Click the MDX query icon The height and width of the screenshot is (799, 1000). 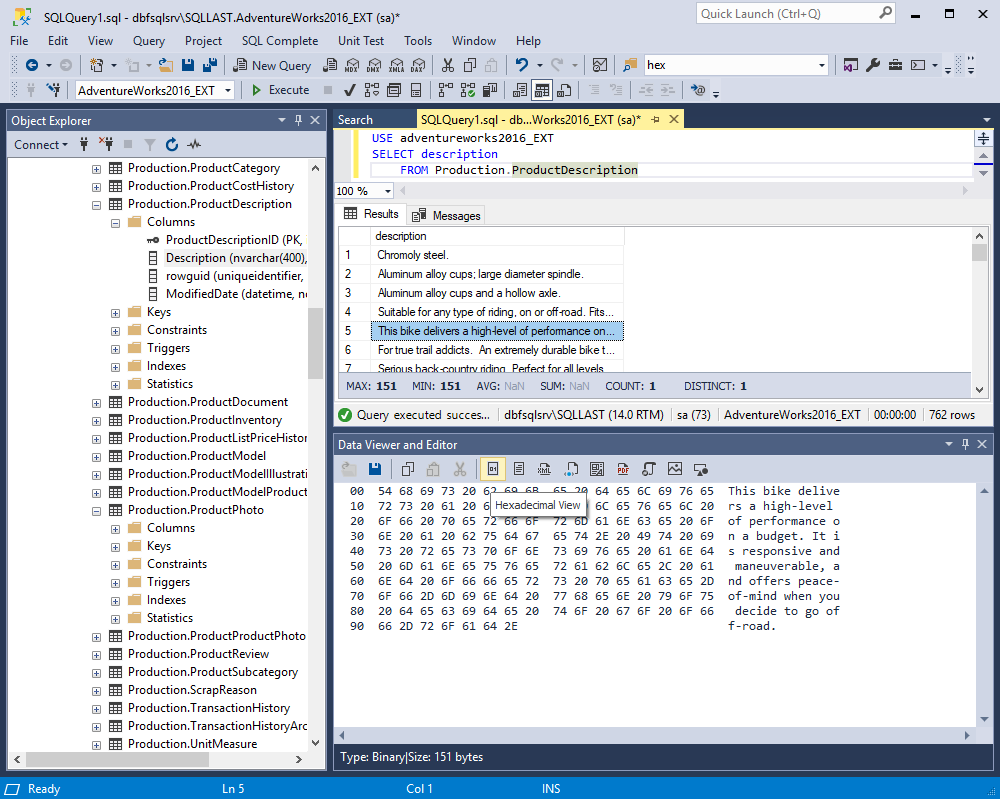coord(352,65)
